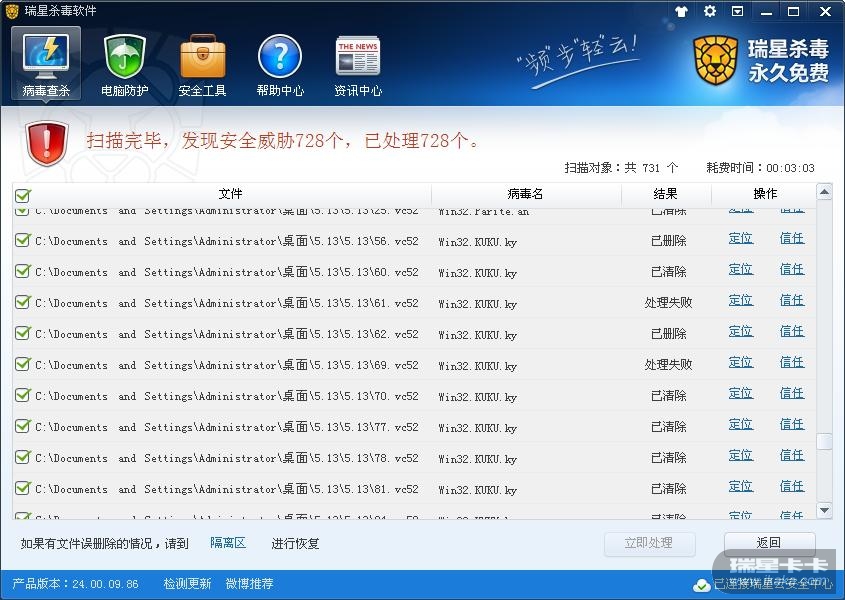Click the skin shirt icon in title bar
This screenshot has height=600, width=845.
[x=682, y=11]
